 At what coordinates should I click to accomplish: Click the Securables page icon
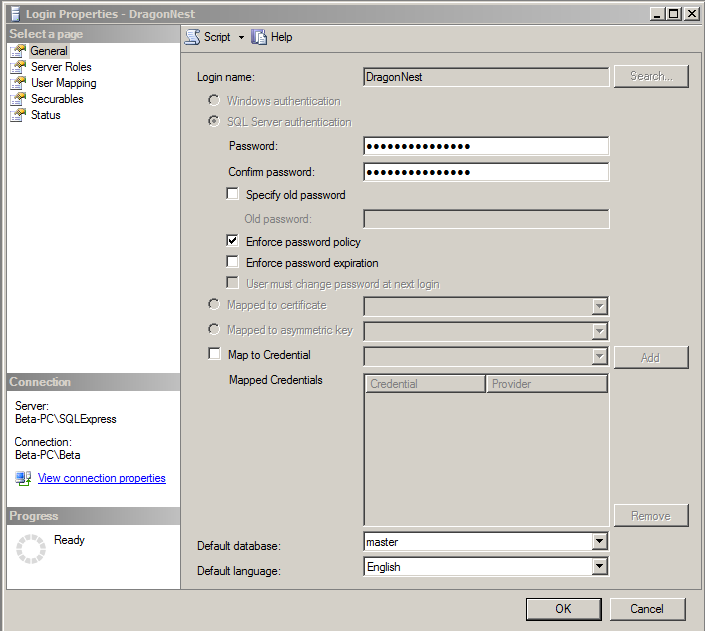click(18, 99)
